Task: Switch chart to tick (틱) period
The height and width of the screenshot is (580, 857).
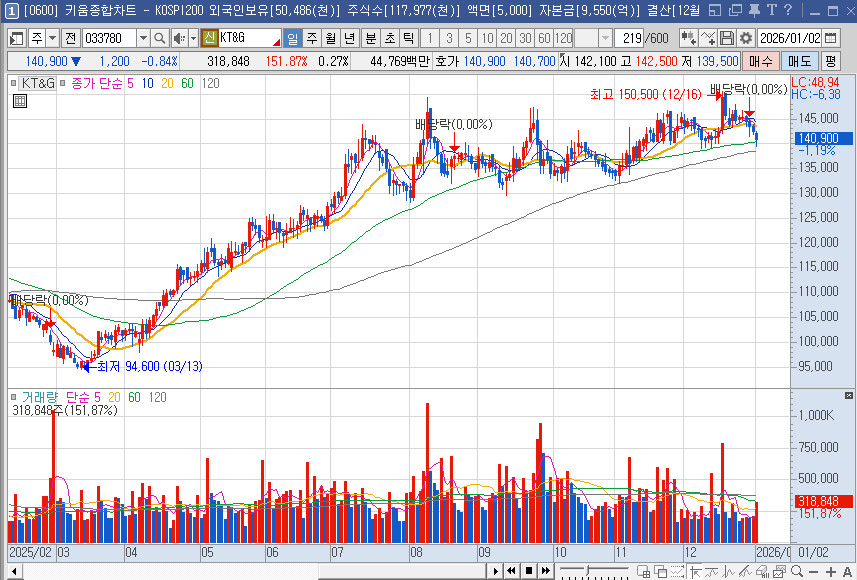Action: (x=409, y=38)
